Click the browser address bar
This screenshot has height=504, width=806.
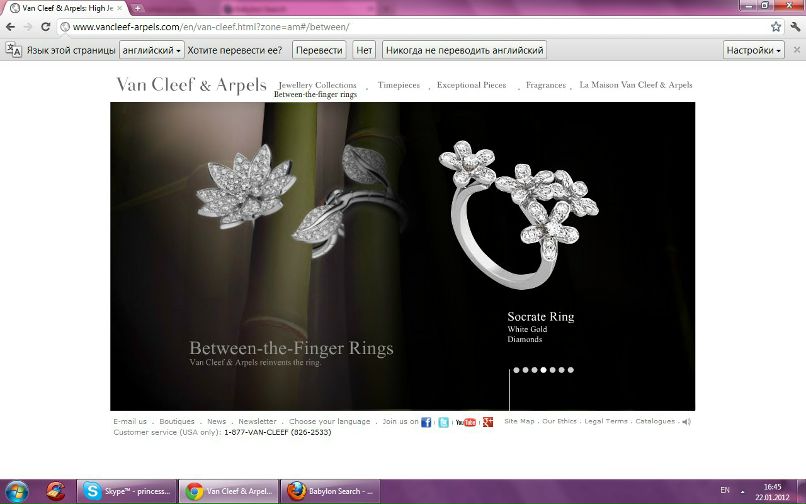point(400,26)
